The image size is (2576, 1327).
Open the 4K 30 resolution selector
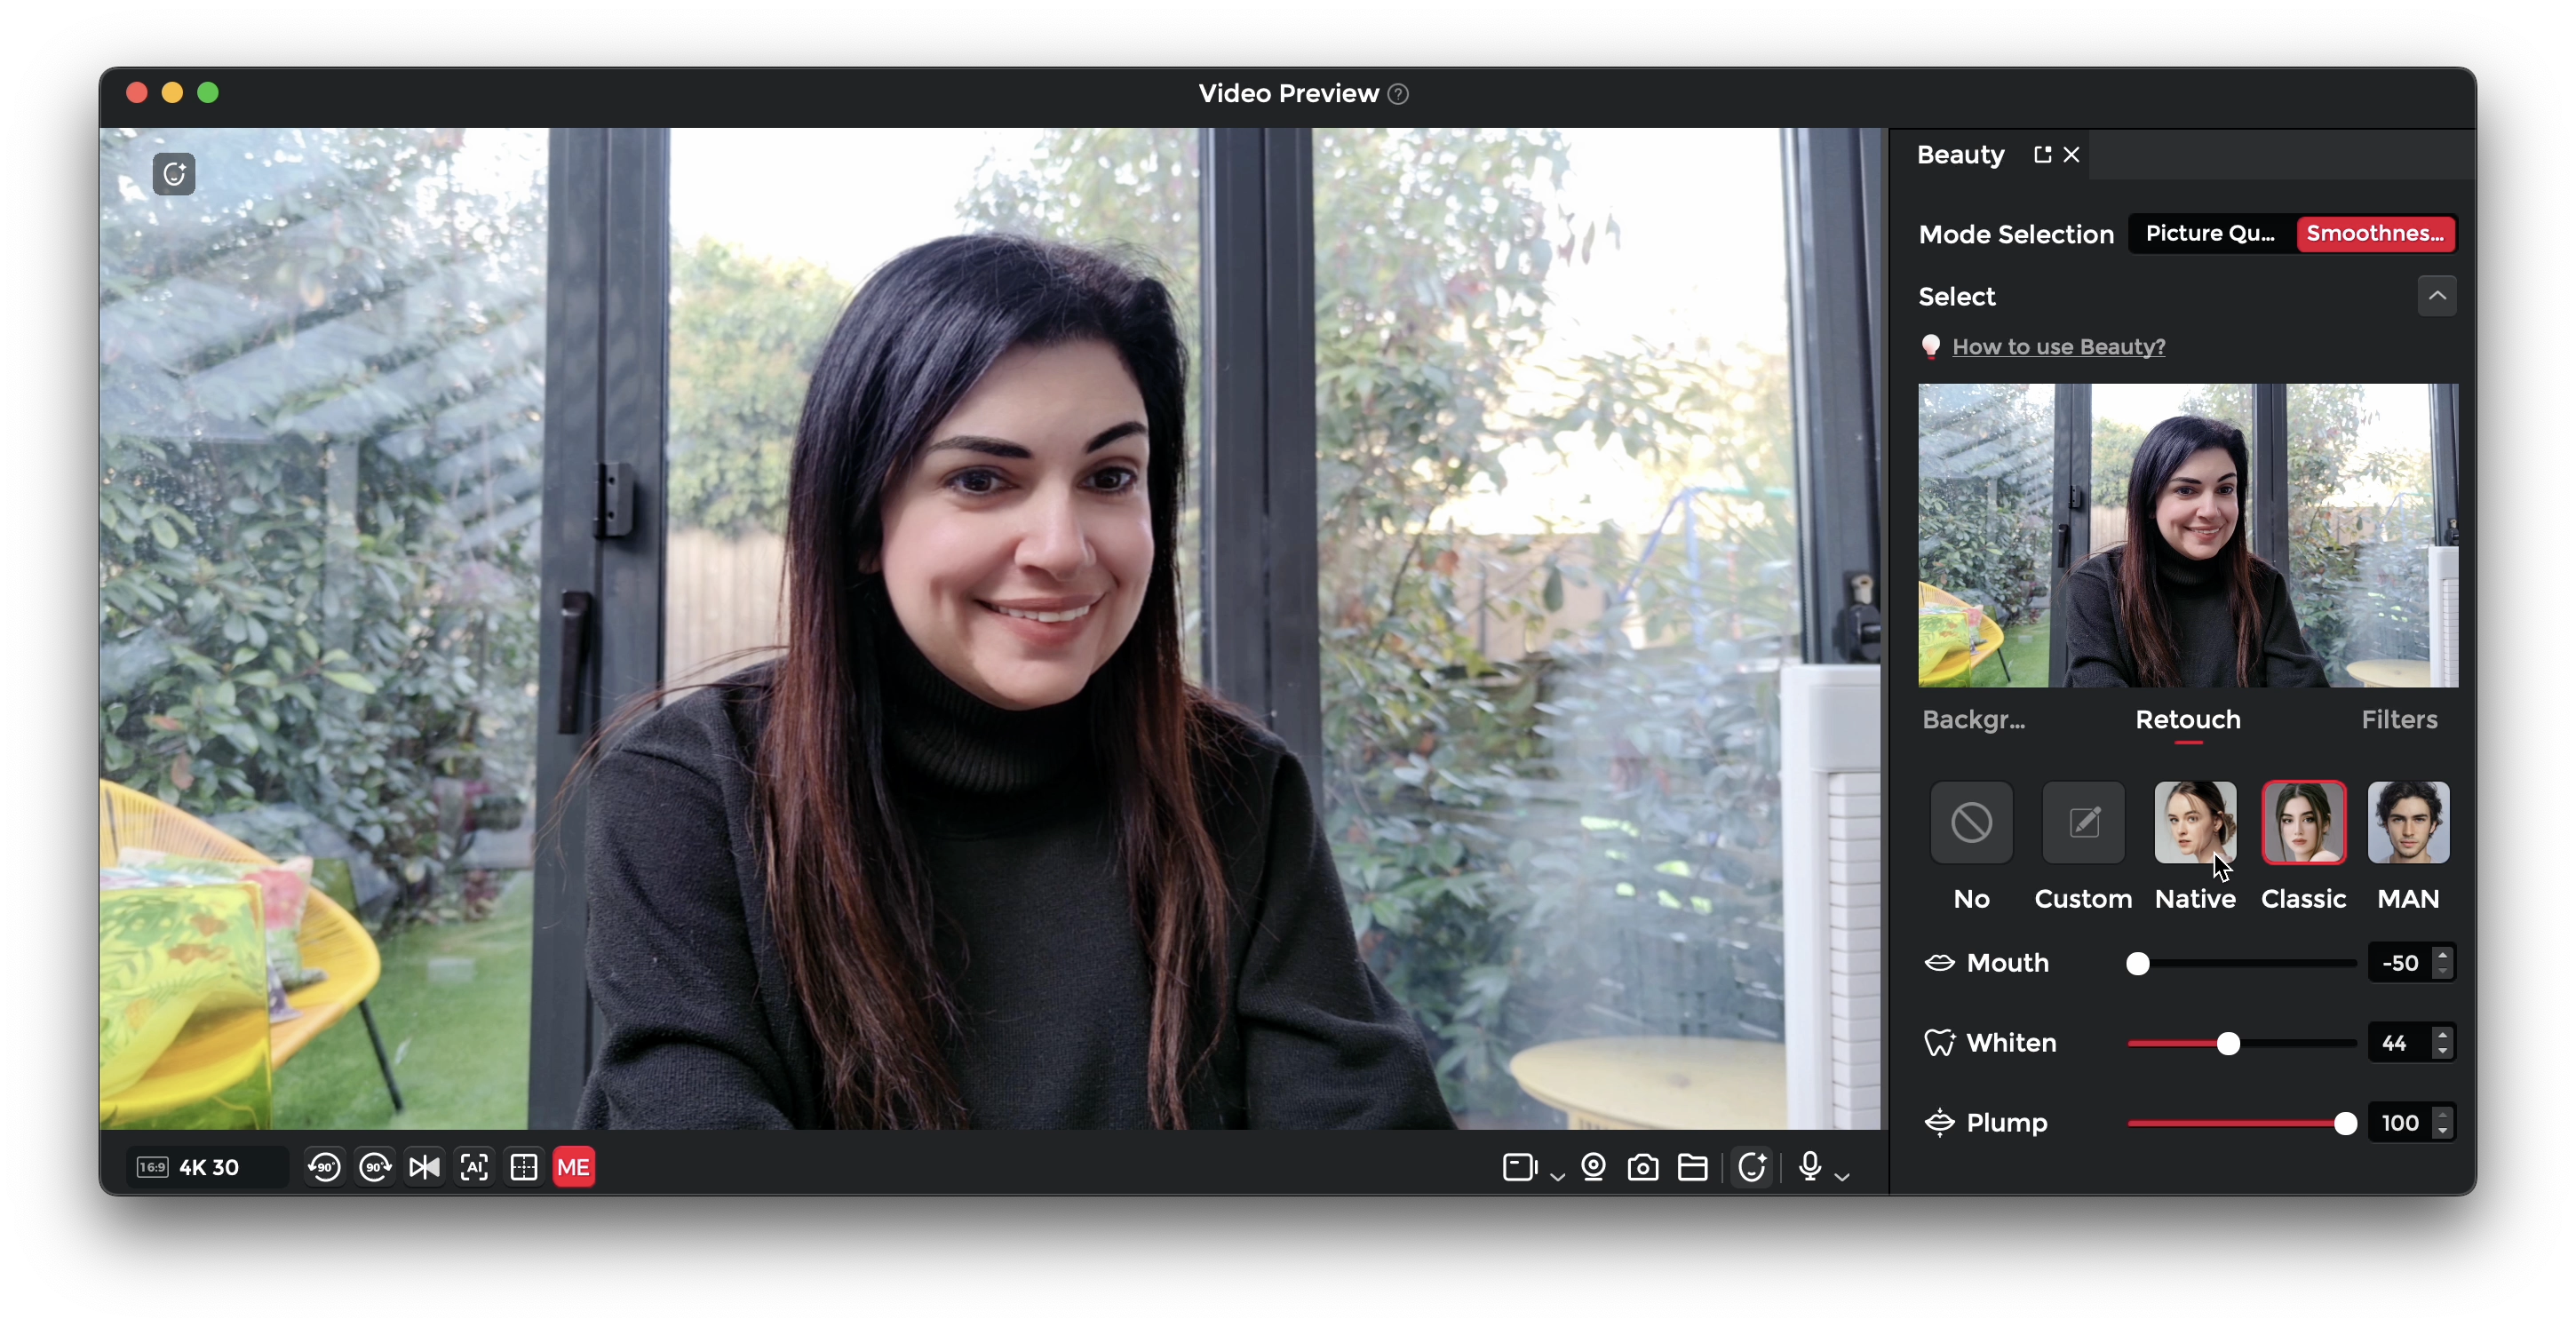tap(208, 1167)
